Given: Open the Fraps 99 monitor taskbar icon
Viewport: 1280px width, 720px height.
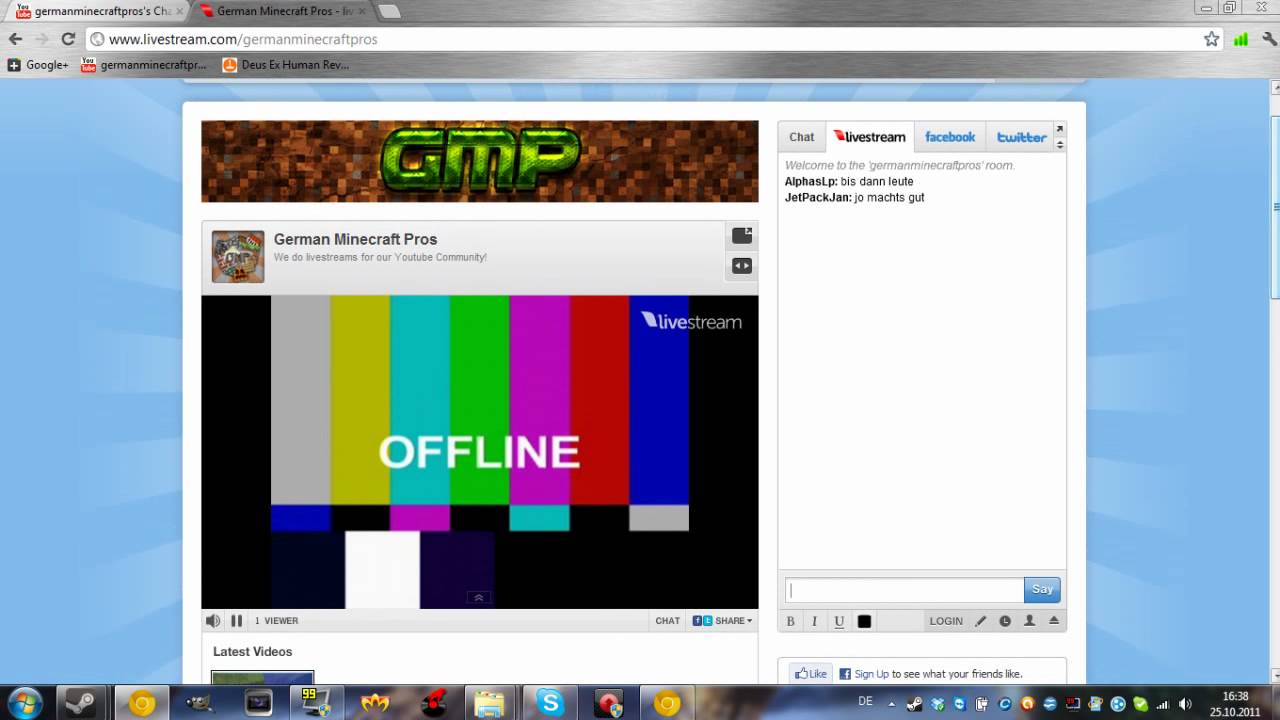Looking at the screenshot, I should tap(316, 703).
